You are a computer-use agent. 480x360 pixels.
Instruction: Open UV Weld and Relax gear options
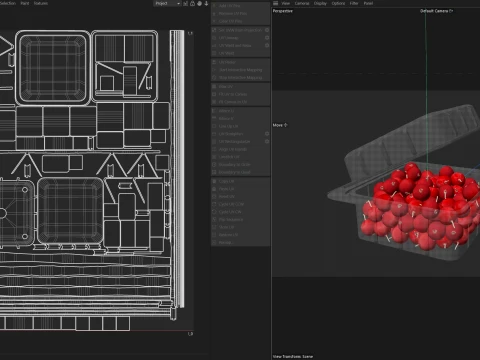[x=267, y=45]
